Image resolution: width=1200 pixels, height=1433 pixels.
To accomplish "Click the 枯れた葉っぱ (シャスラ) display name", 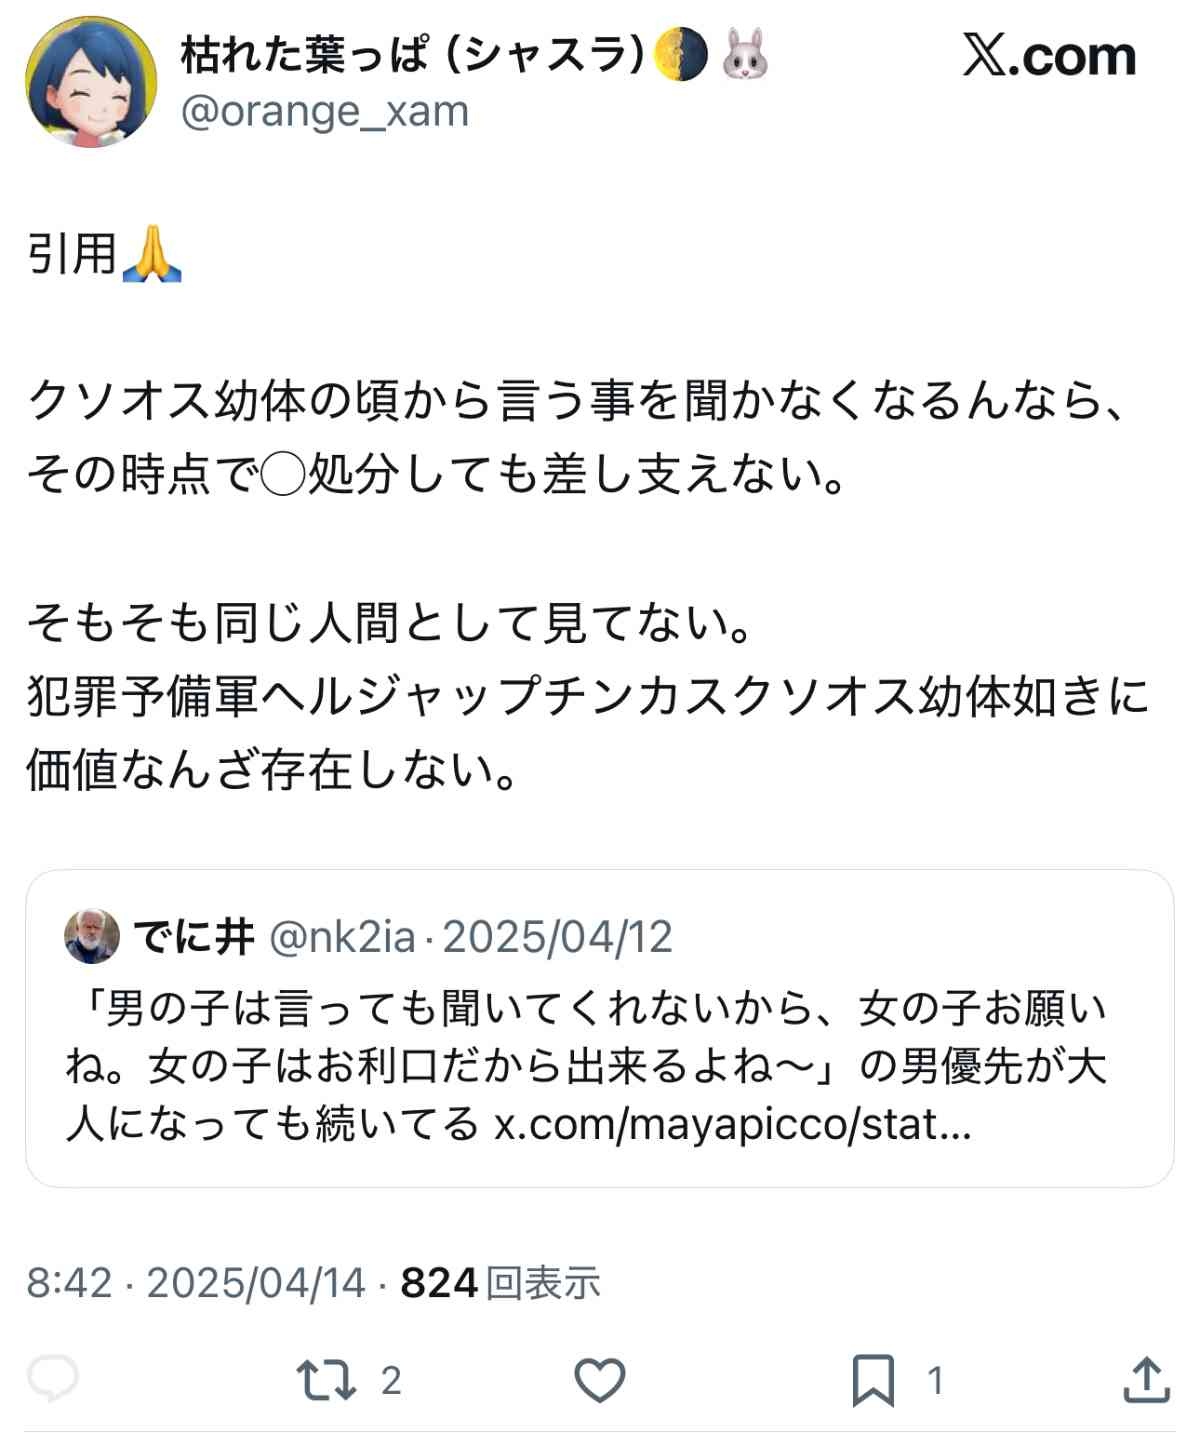I will click(x=411, y=54).
